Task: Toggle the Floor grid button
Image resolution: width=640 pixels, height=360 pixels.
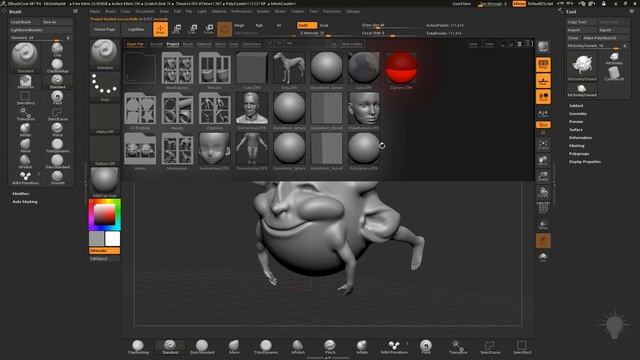Action: pos(543,81)
